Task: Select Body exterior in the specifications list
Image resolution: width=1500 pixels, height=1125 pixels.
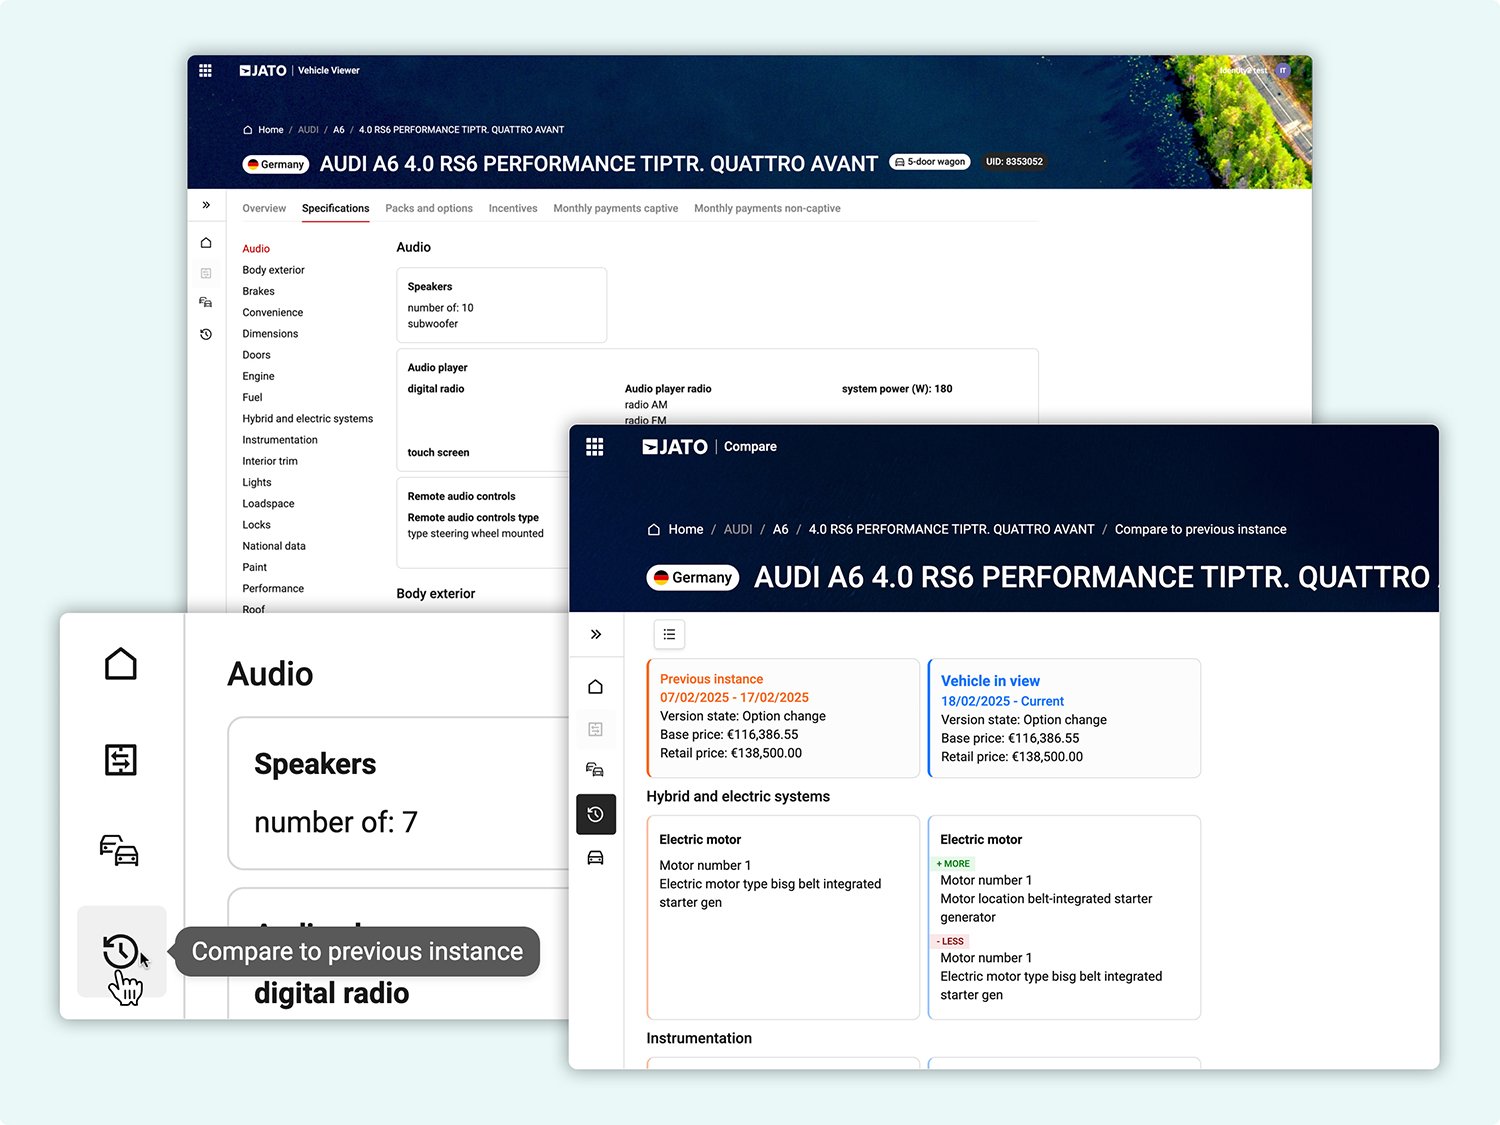Action: click(273, 270)
